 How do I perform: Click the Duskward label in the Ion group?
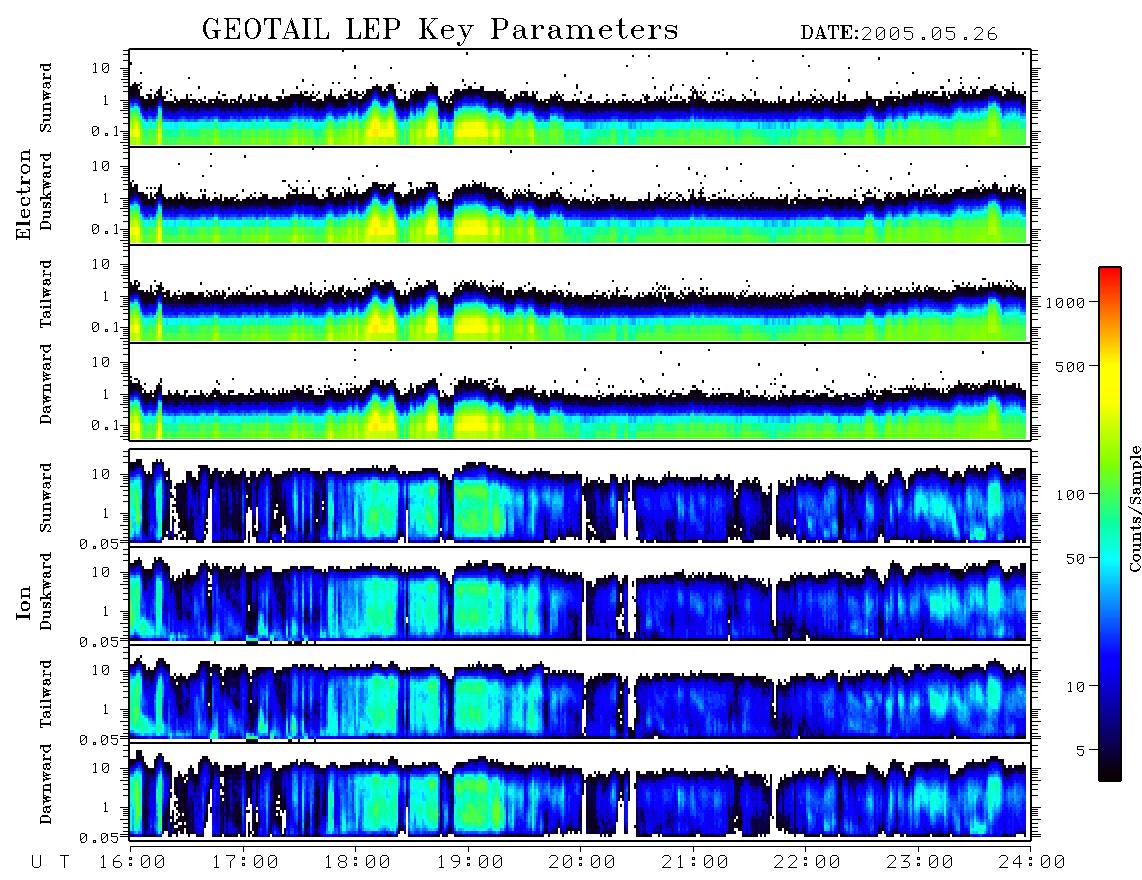[46, 592]
